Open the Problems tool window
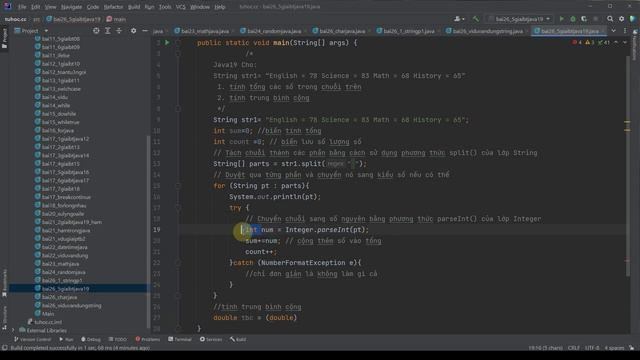The width and height of the screenshot is (640, 360). (x=148, y=339)
